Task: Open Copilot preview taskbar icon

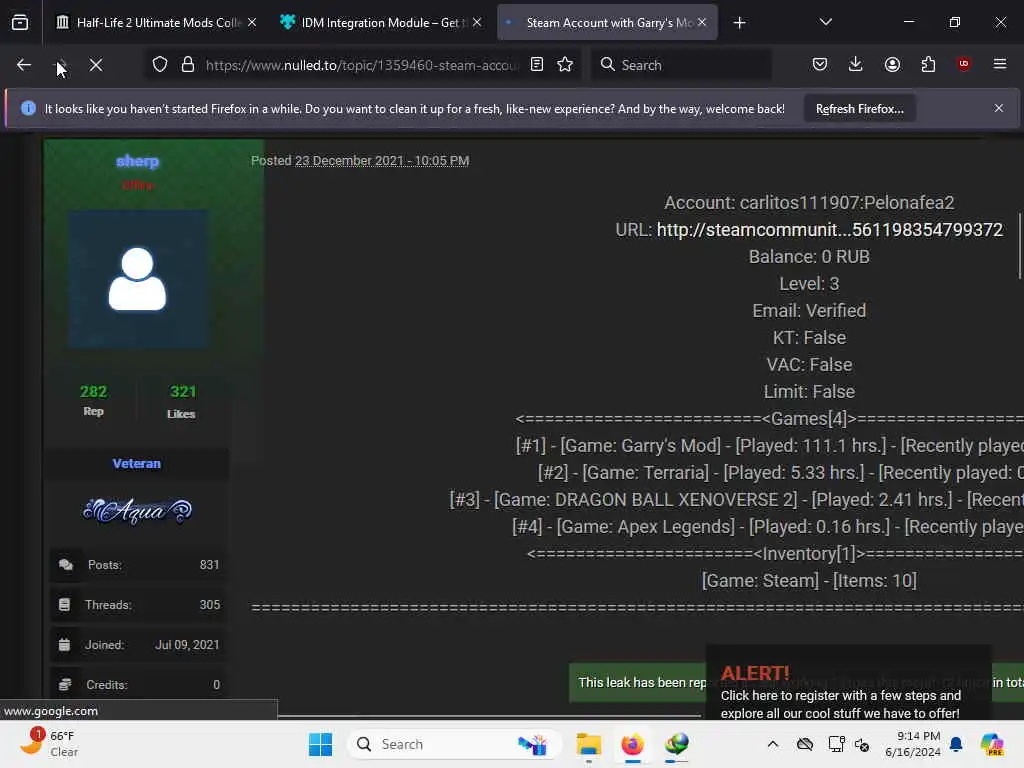Action: coord(991,744)
